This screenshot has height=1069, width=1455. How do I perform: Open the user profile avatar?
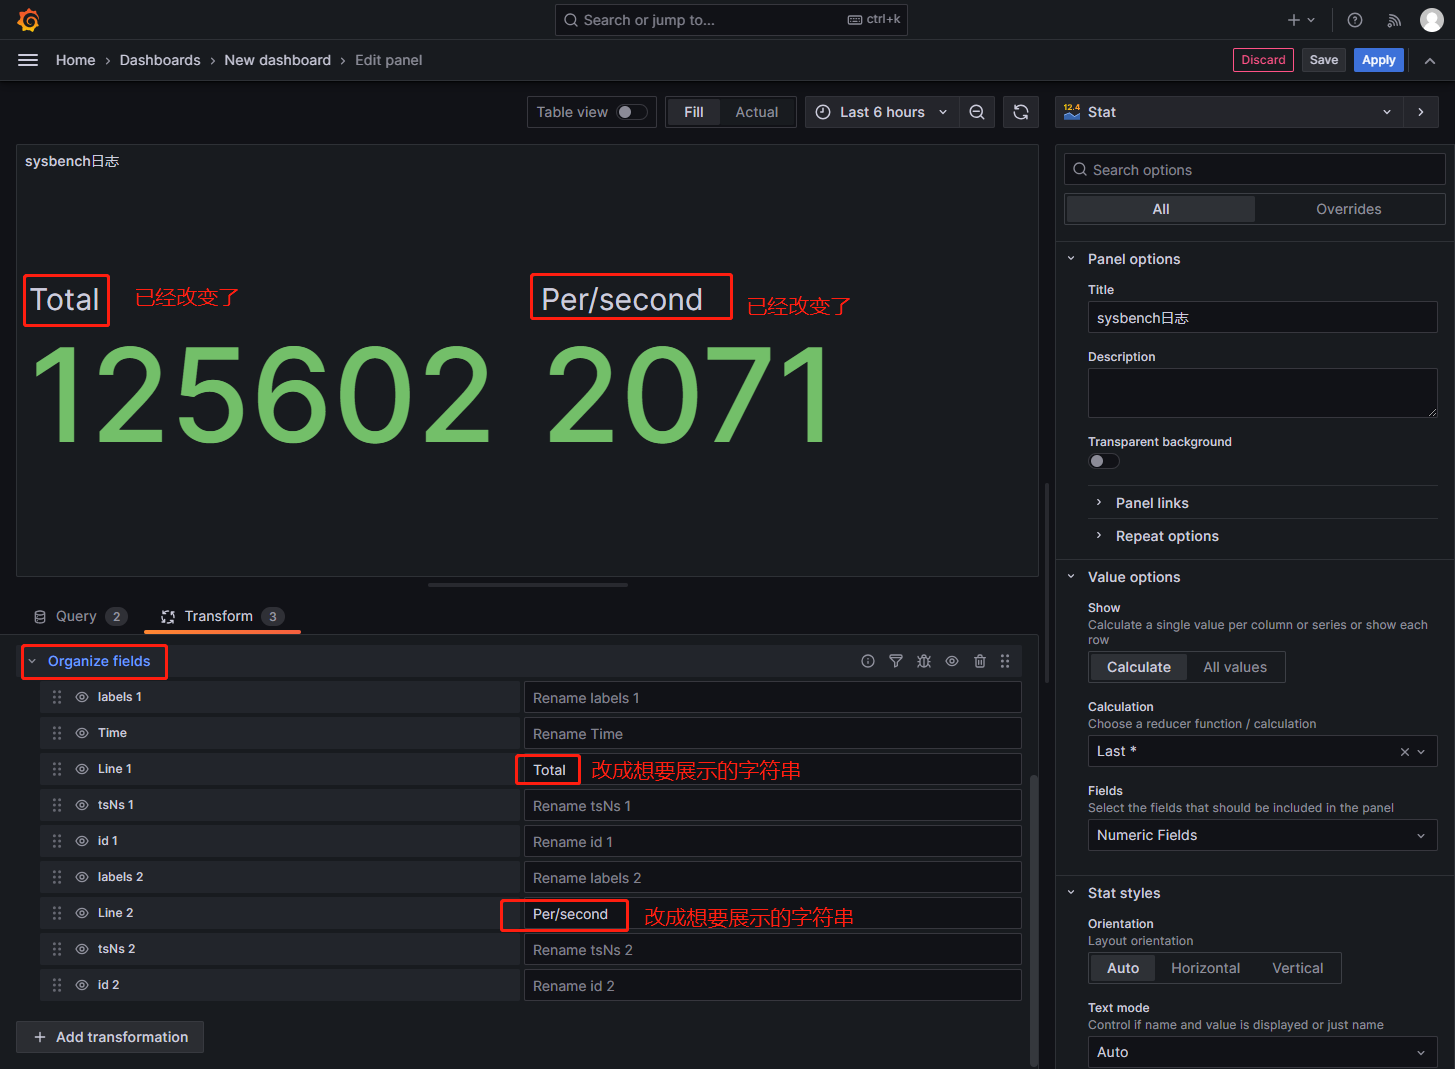coord(1432,20)
